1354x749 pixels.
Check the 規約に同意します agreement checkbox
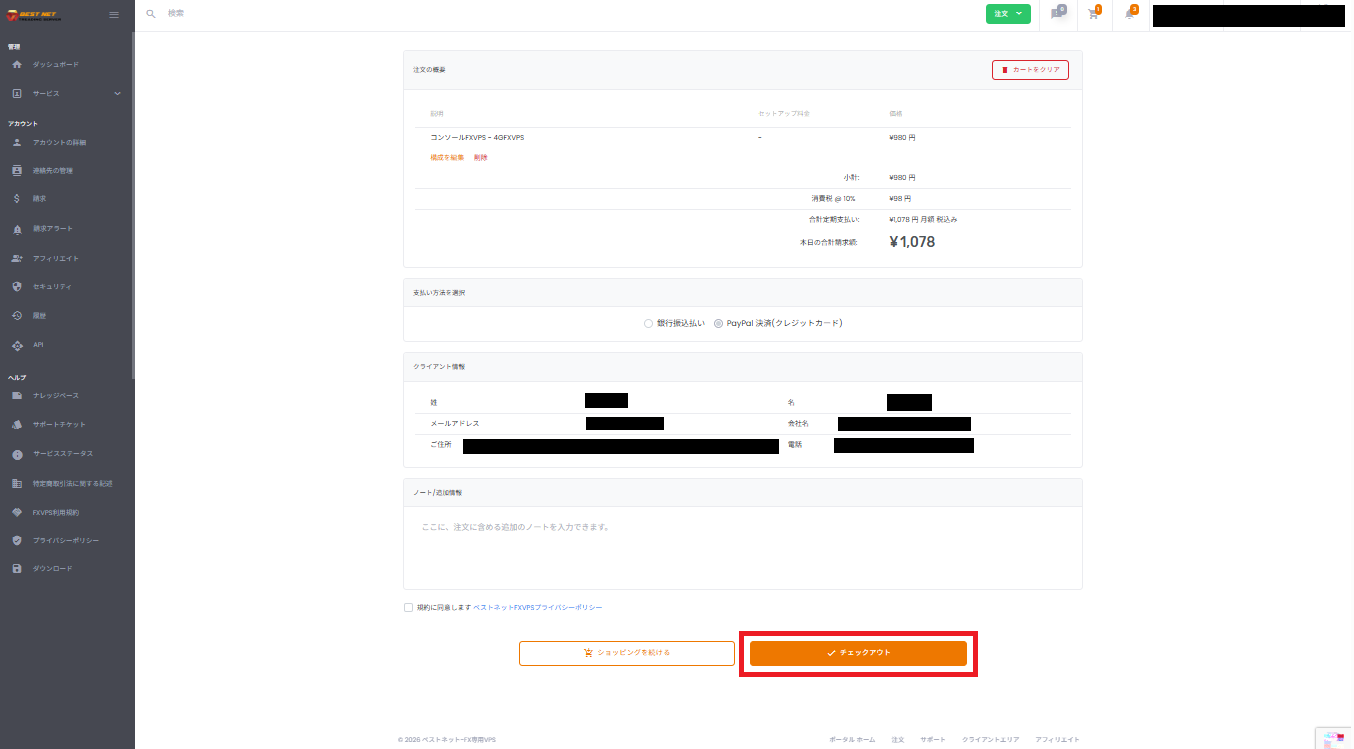[408, 607]
